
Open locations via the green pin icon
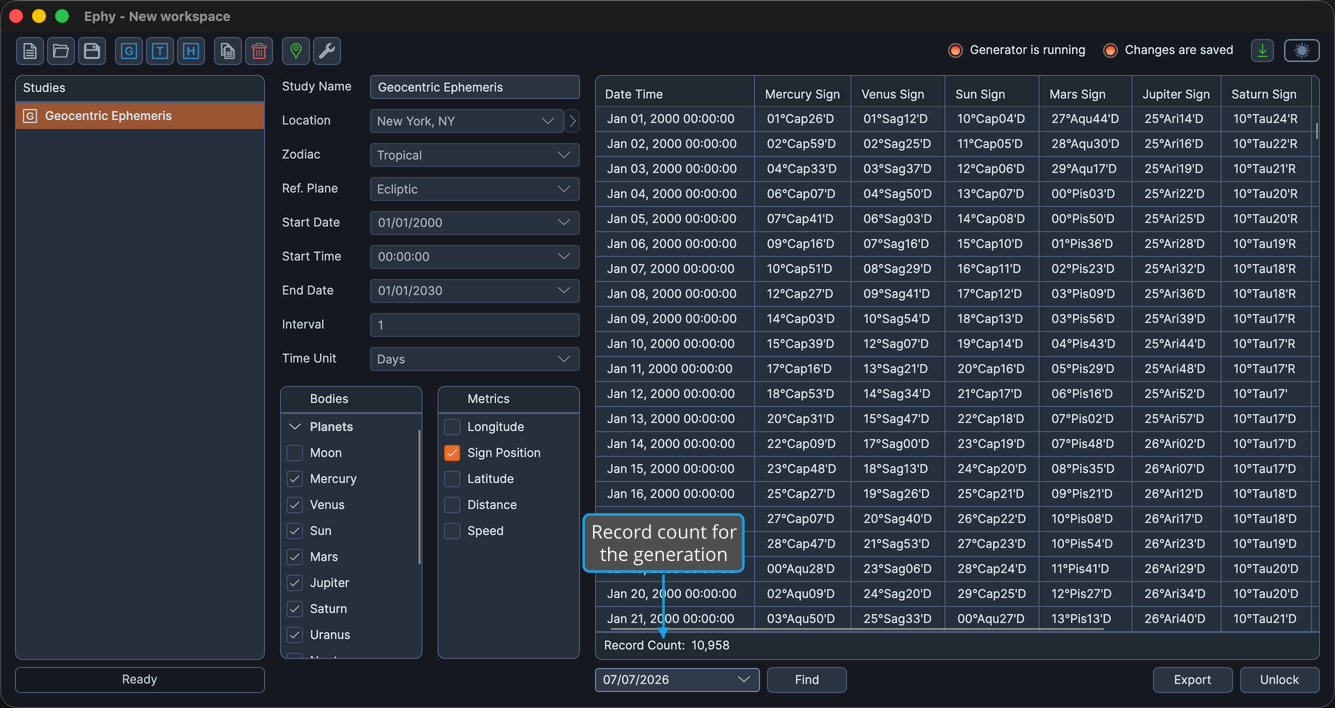coord(296,51)
